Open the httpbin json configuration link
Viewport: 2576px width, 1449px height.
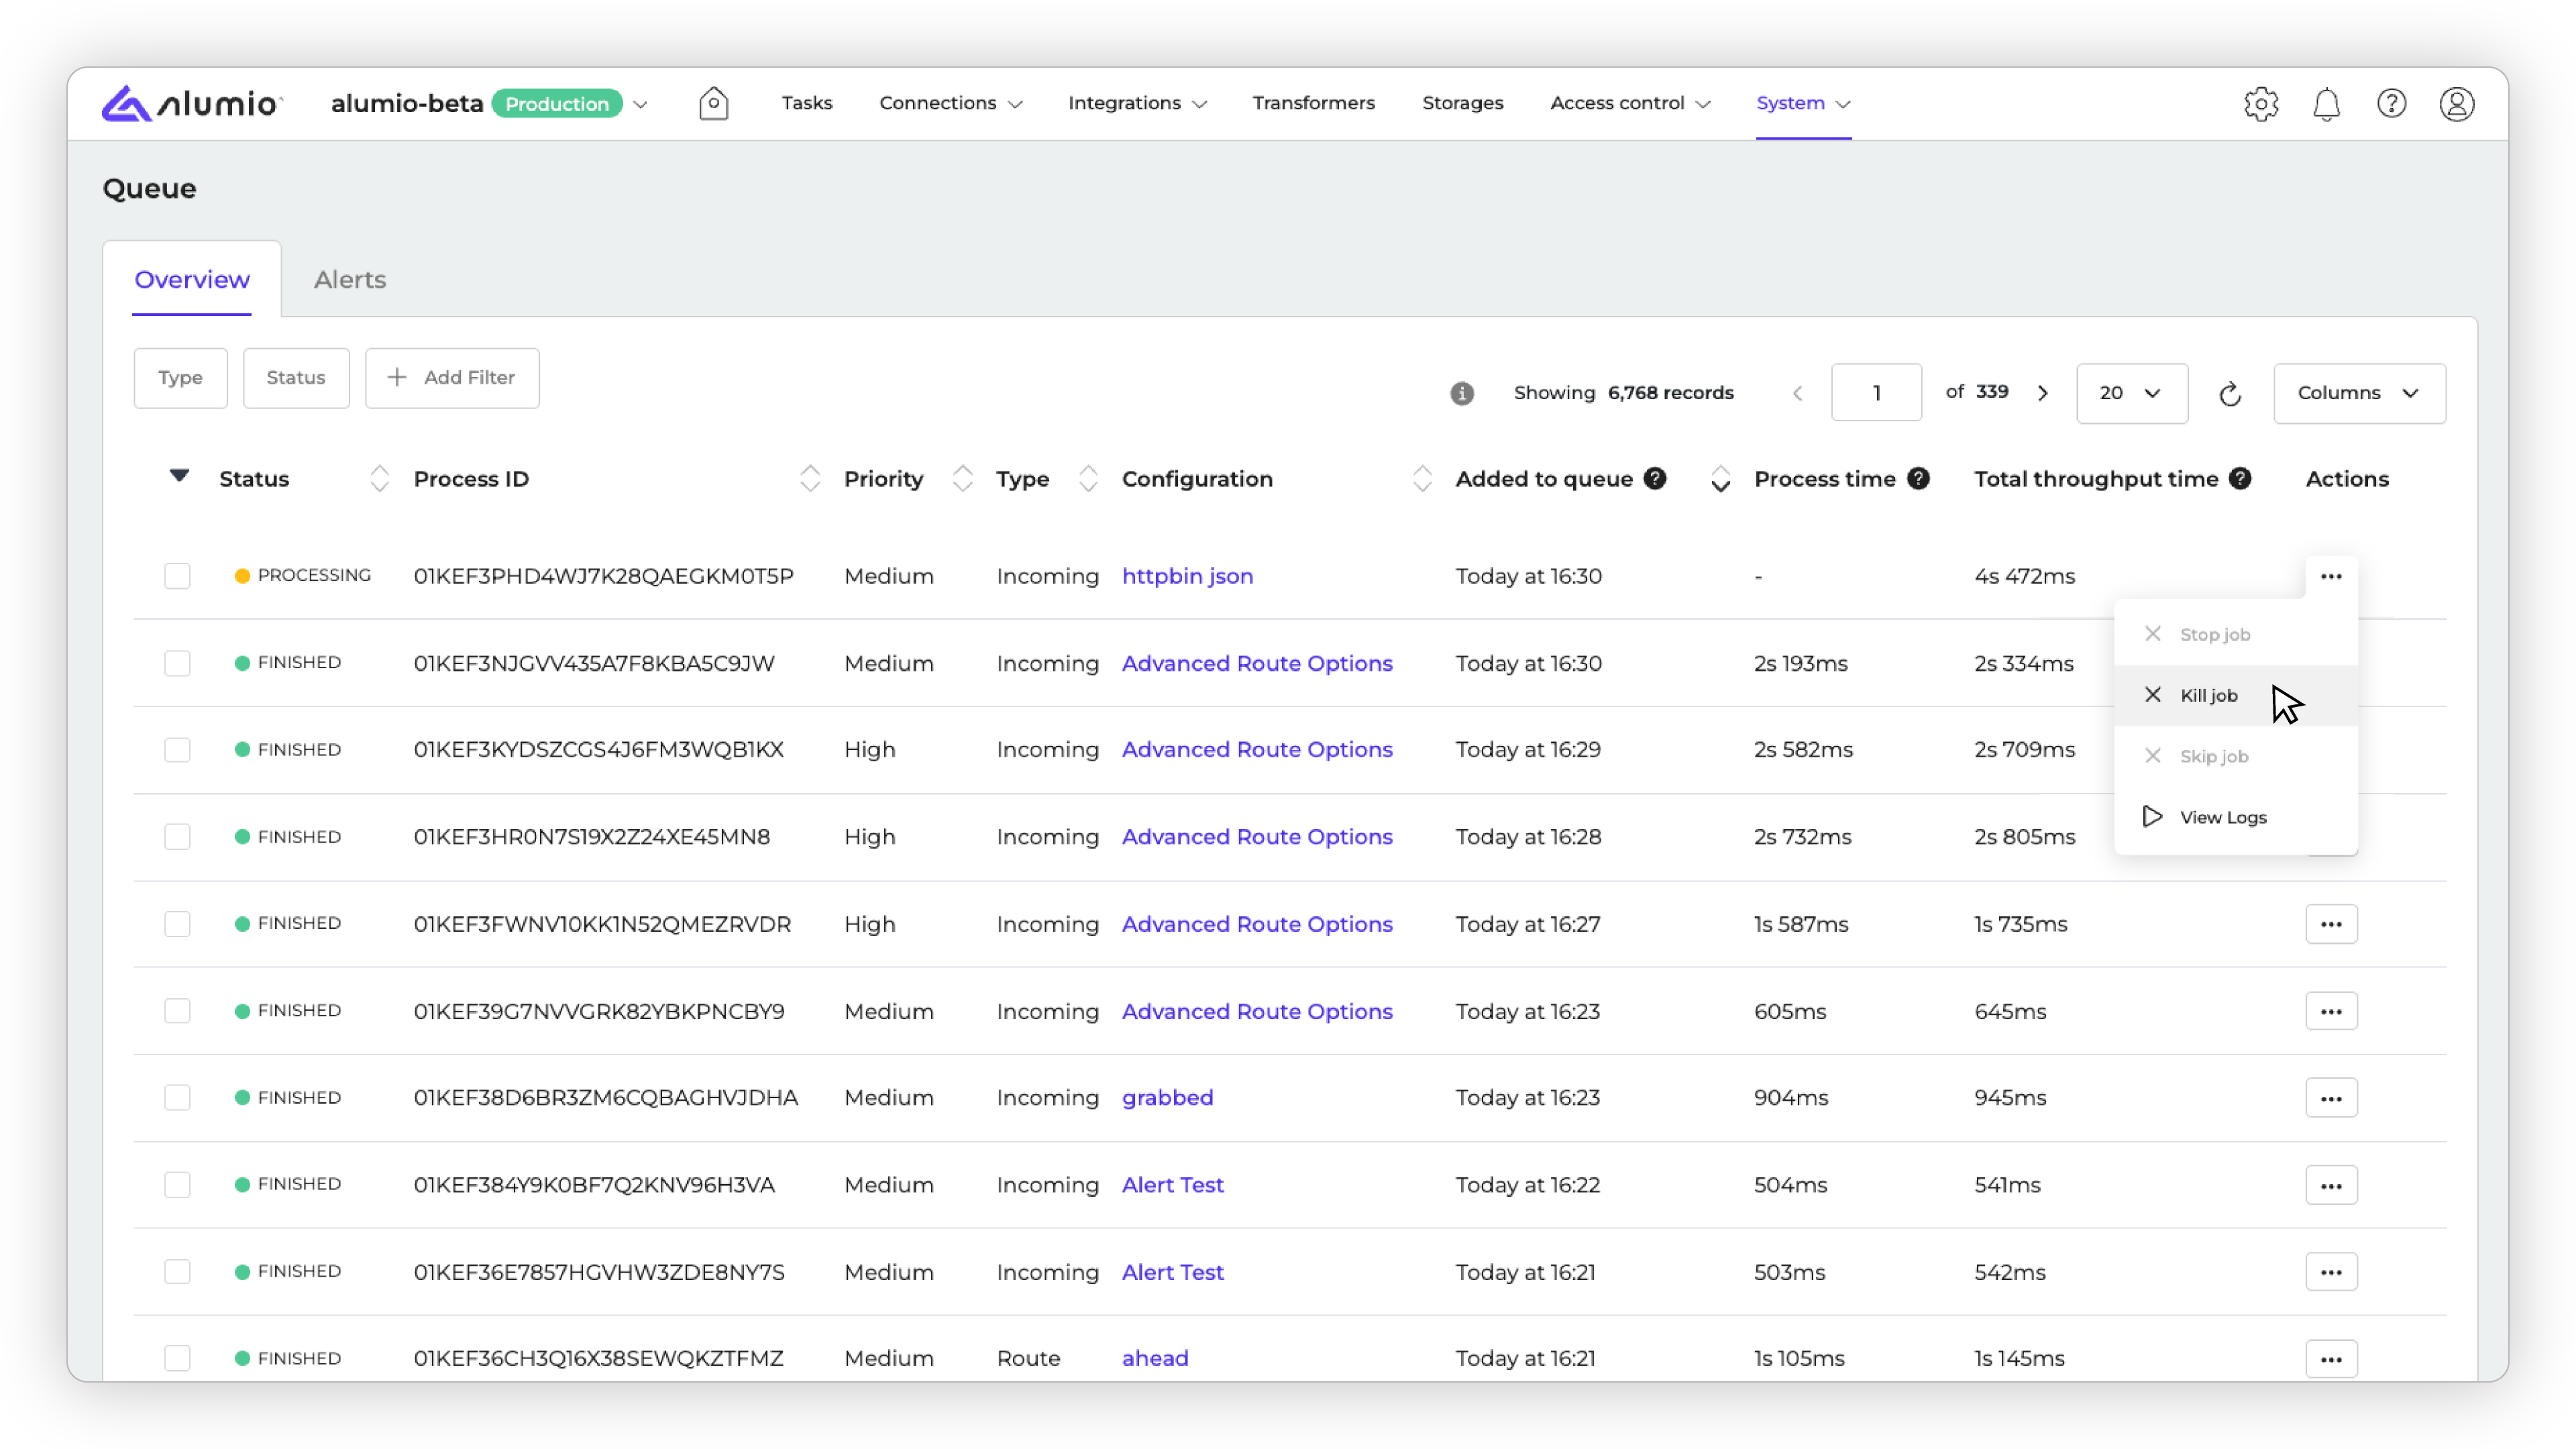pyautogui.click(x=1187, y=576)
